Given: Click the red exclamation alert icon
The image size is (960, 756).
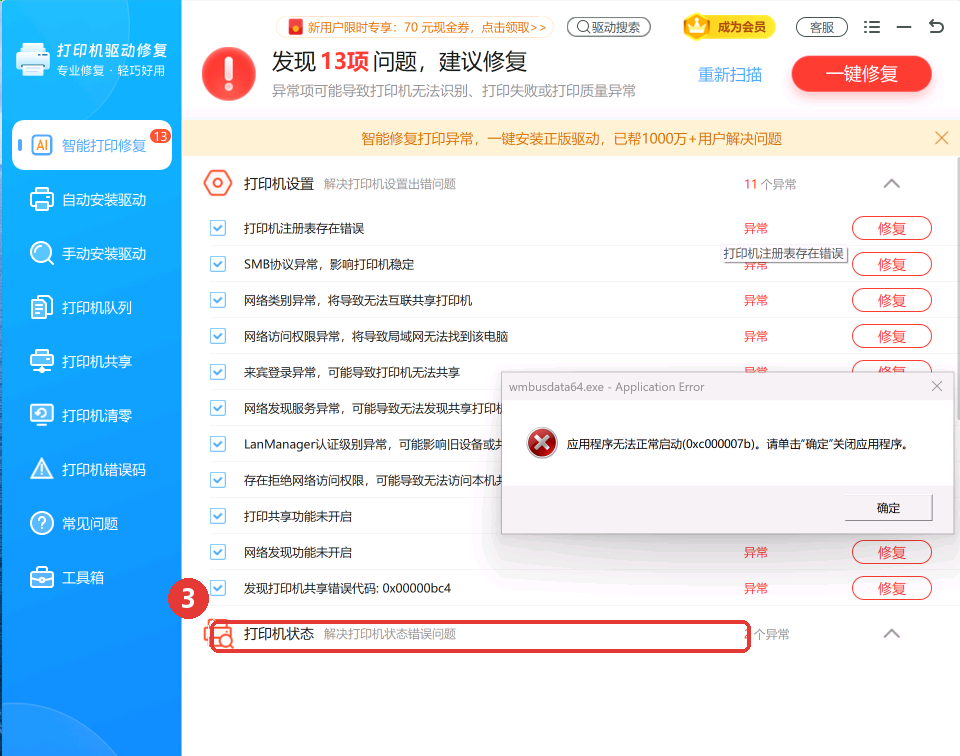Looking at the screenshot, I should coord(228,74).
